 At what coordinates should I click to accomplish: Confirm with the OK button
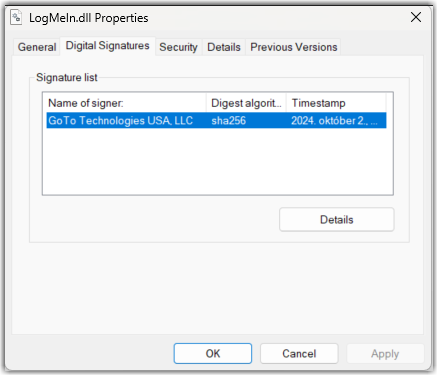pyautogui.click(x=213, y=353)
